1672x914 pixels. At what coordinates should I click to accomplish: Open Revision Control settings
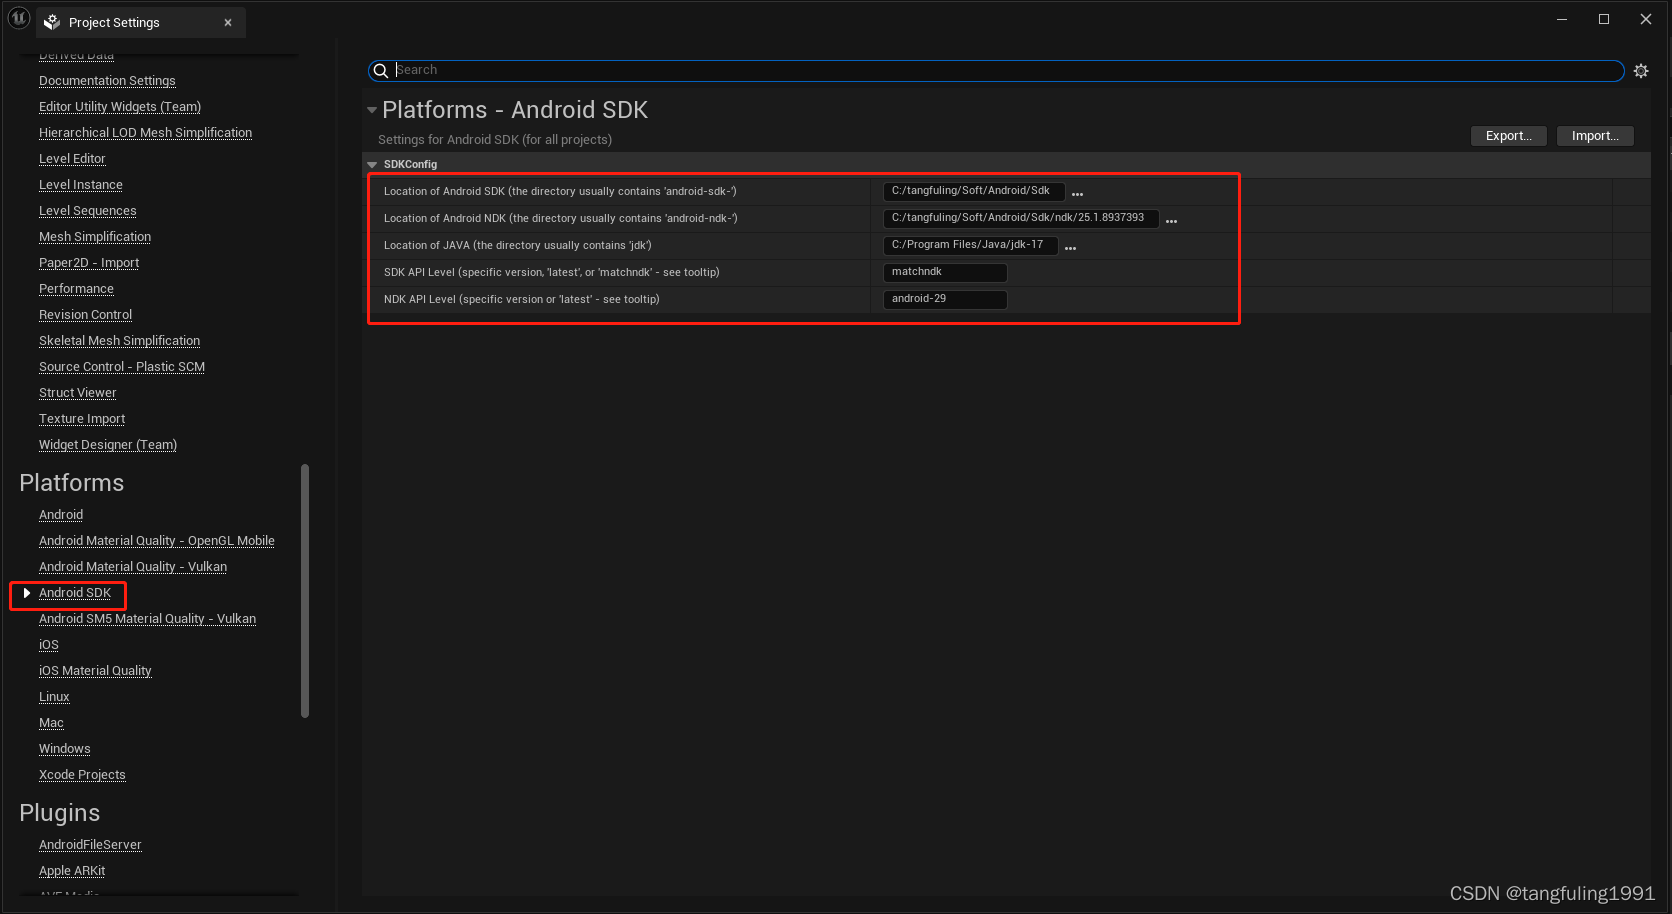tap(85, 315)
